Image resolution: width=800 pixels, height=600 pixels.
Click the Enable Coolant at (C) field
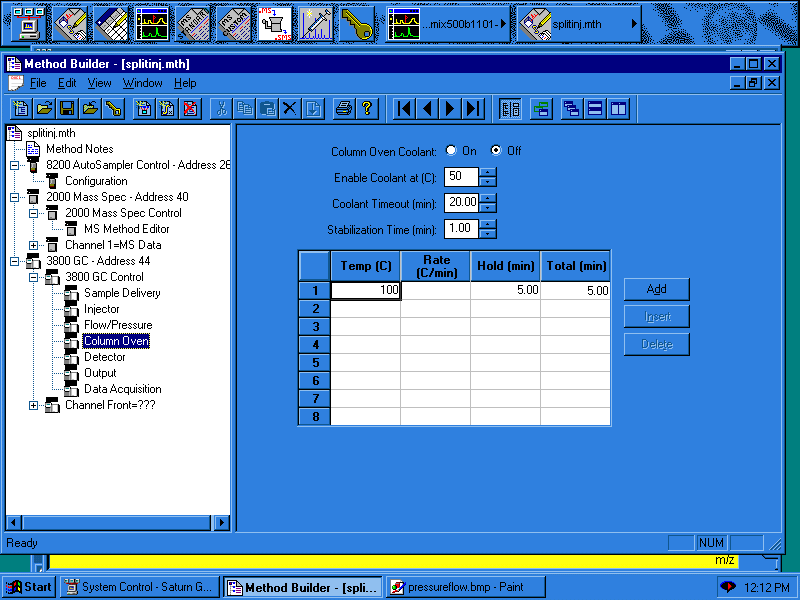pos(462,177)
